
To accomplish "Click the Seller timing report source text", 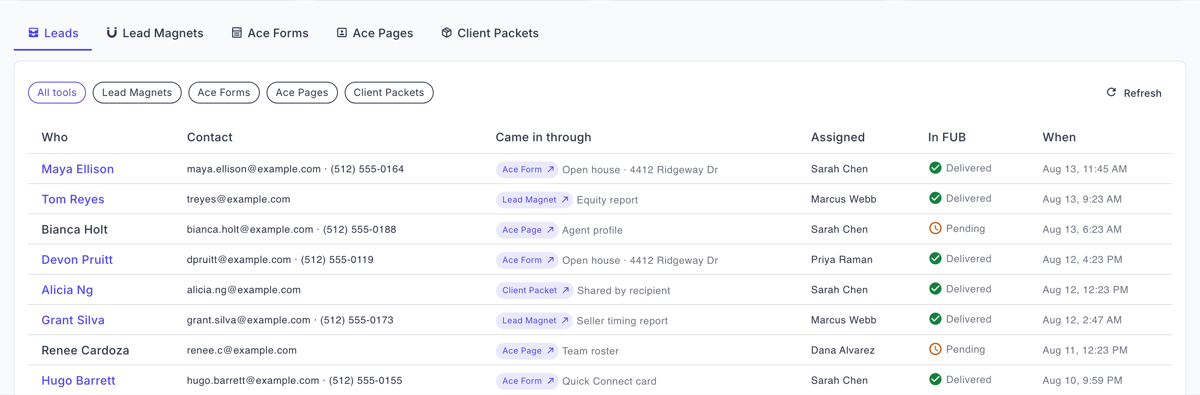I will [622, 321].
